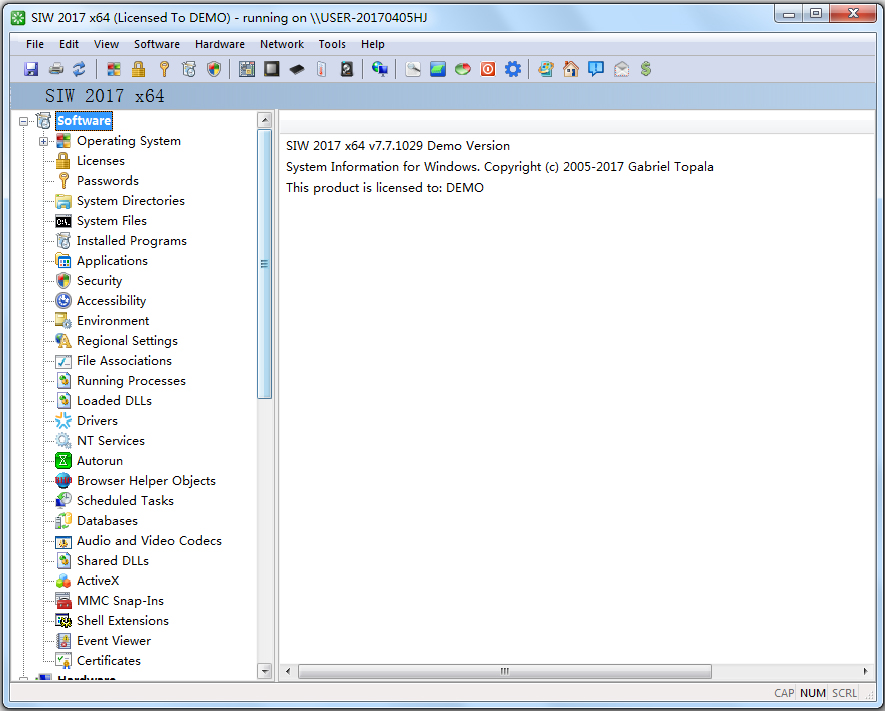Open the Edit menu
Image resolution: width=885 pixels, height=711 pixels.
coord(69,44)
